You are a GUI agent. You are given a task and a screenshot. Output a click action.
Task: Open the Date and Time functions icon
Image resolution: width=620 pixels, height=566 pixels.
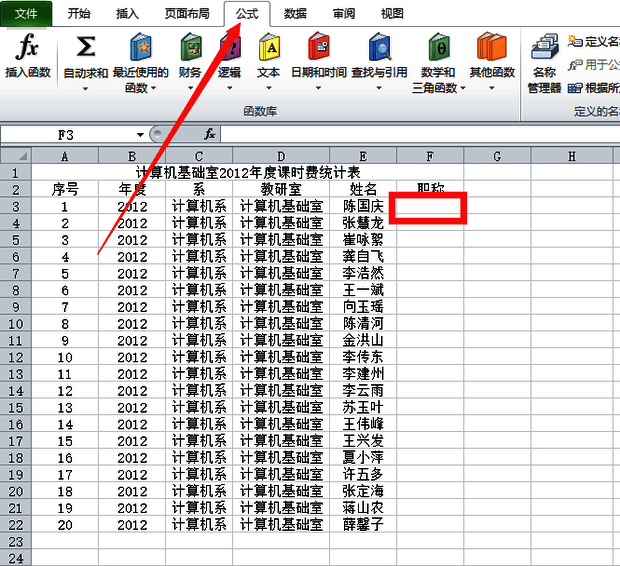pyautogui.click(x=319, y=47)
